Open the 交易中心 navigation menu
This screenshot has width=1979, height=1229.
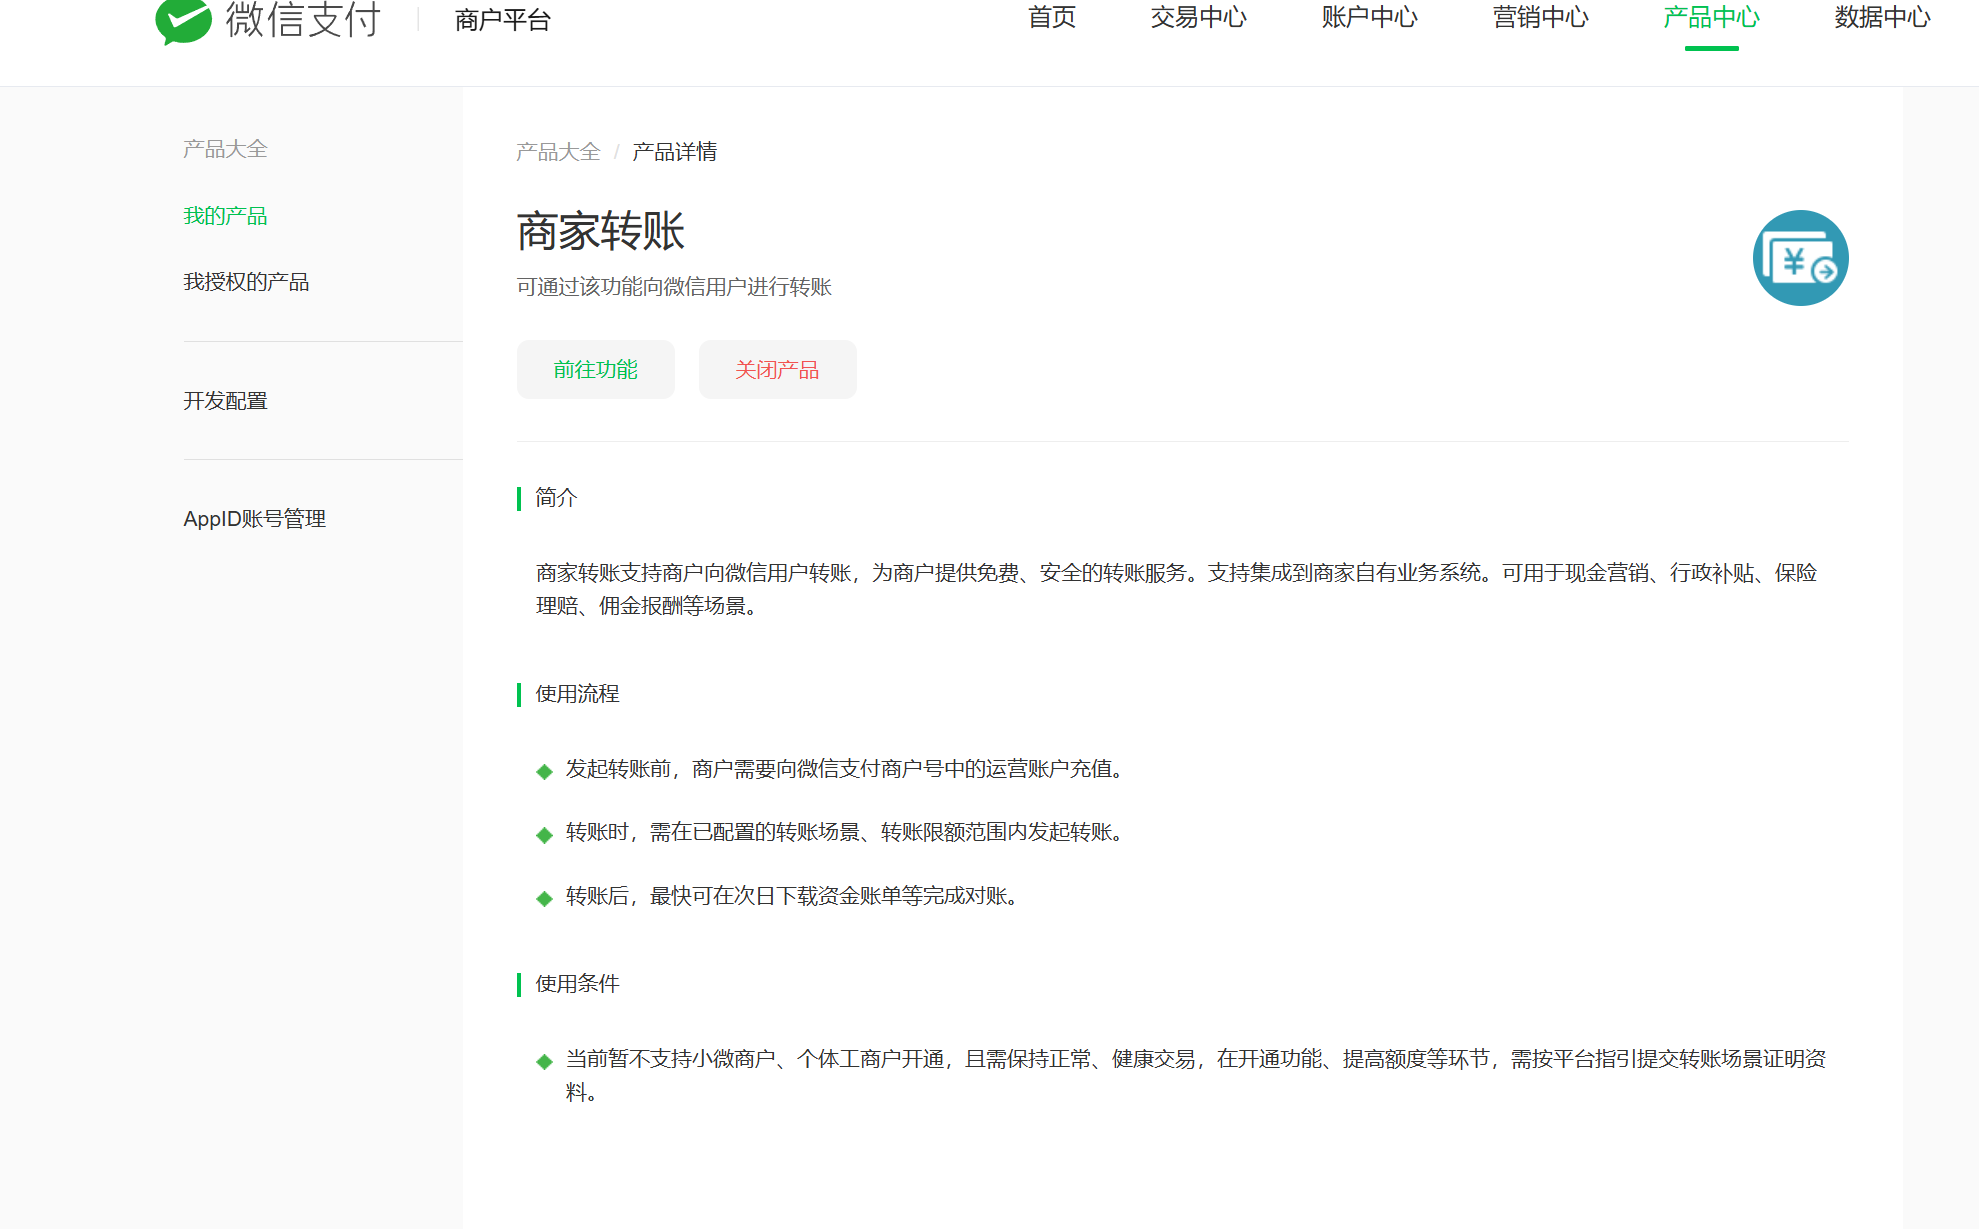point(1198,18)
